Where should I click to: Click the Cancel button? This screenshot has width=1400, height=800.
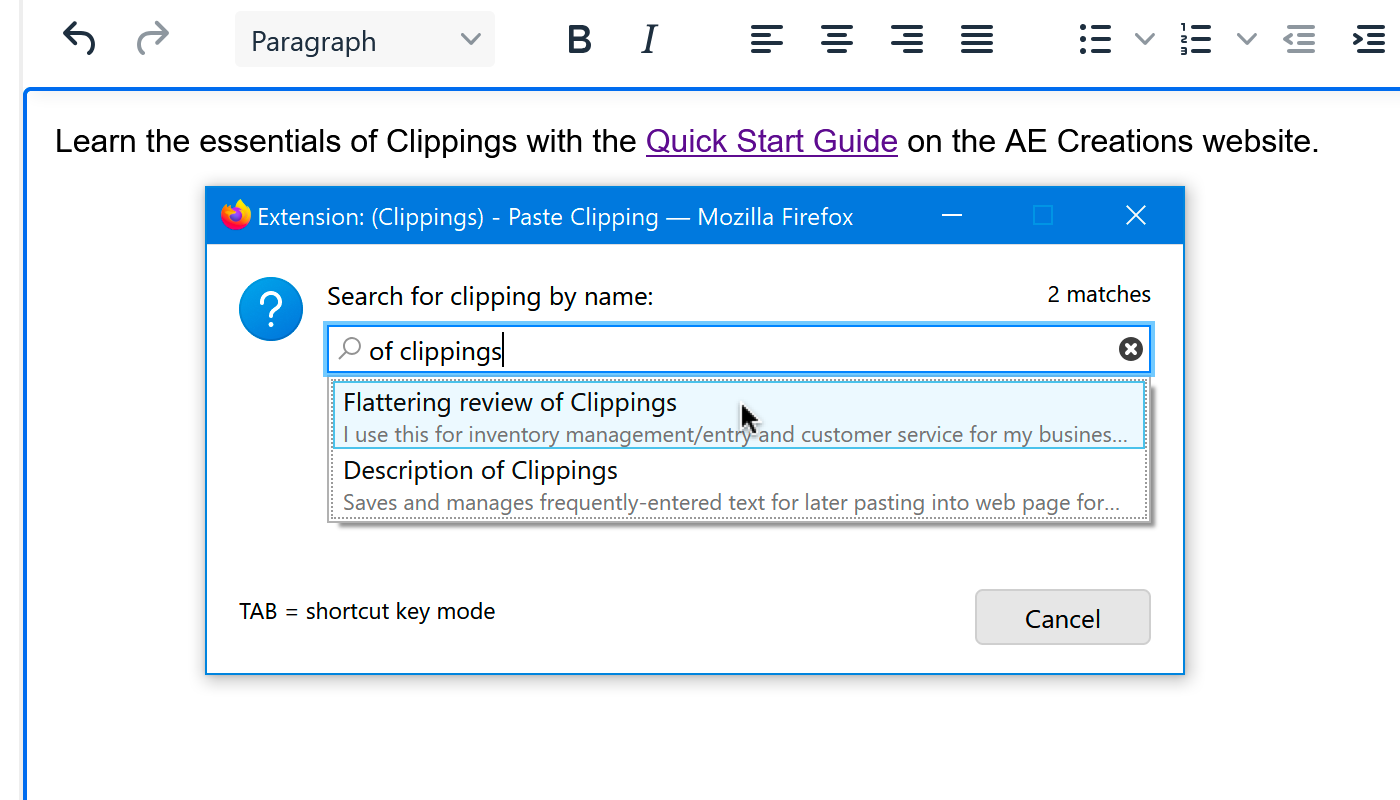click(x=1062, y=617)
